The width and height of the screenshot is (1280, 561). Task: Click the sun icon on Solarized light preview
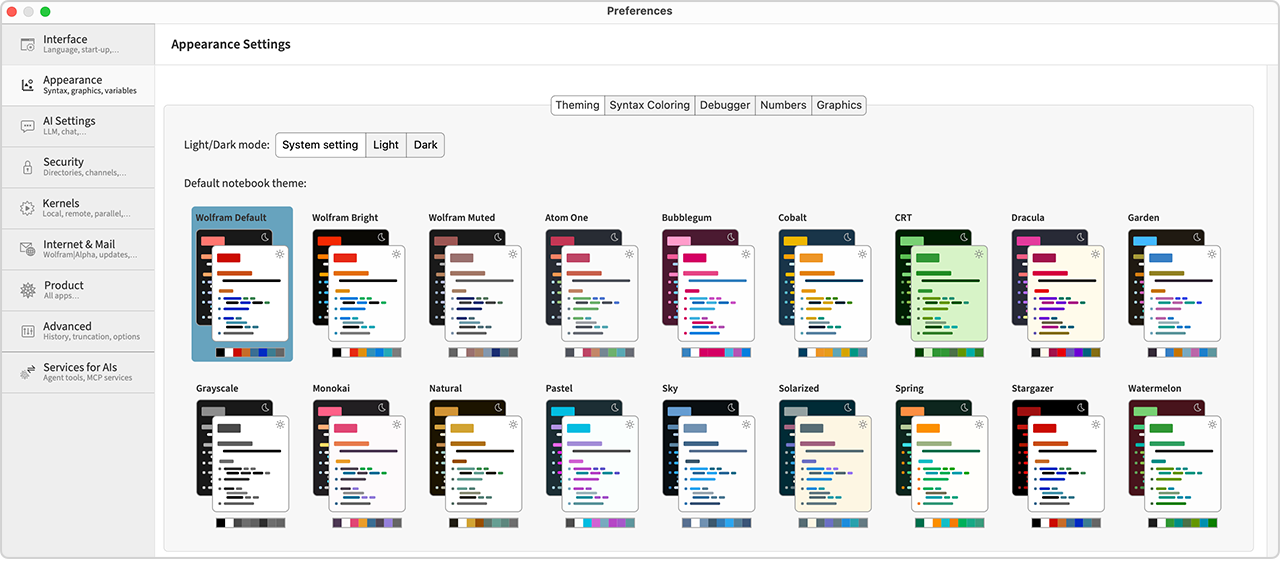coord(862,425)
